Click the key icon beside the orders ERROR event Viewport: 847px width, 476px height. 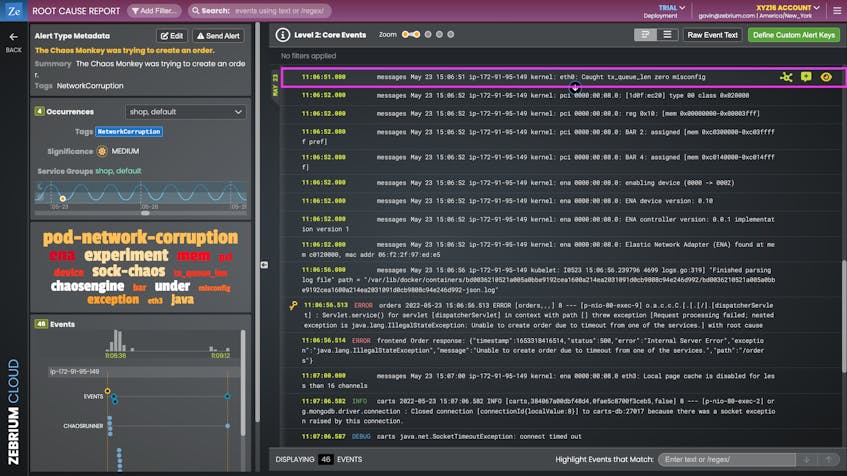[x=291, y=305]
